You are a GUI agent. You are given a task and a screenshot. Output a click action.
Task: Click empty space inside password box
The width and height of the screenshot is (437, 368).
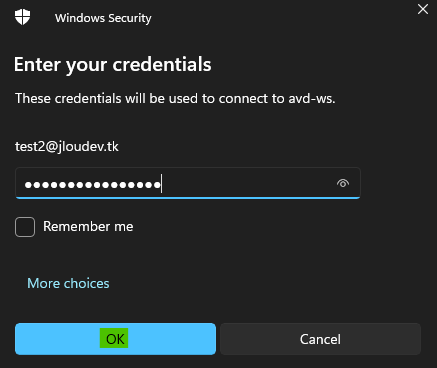(x=248, y=183)
